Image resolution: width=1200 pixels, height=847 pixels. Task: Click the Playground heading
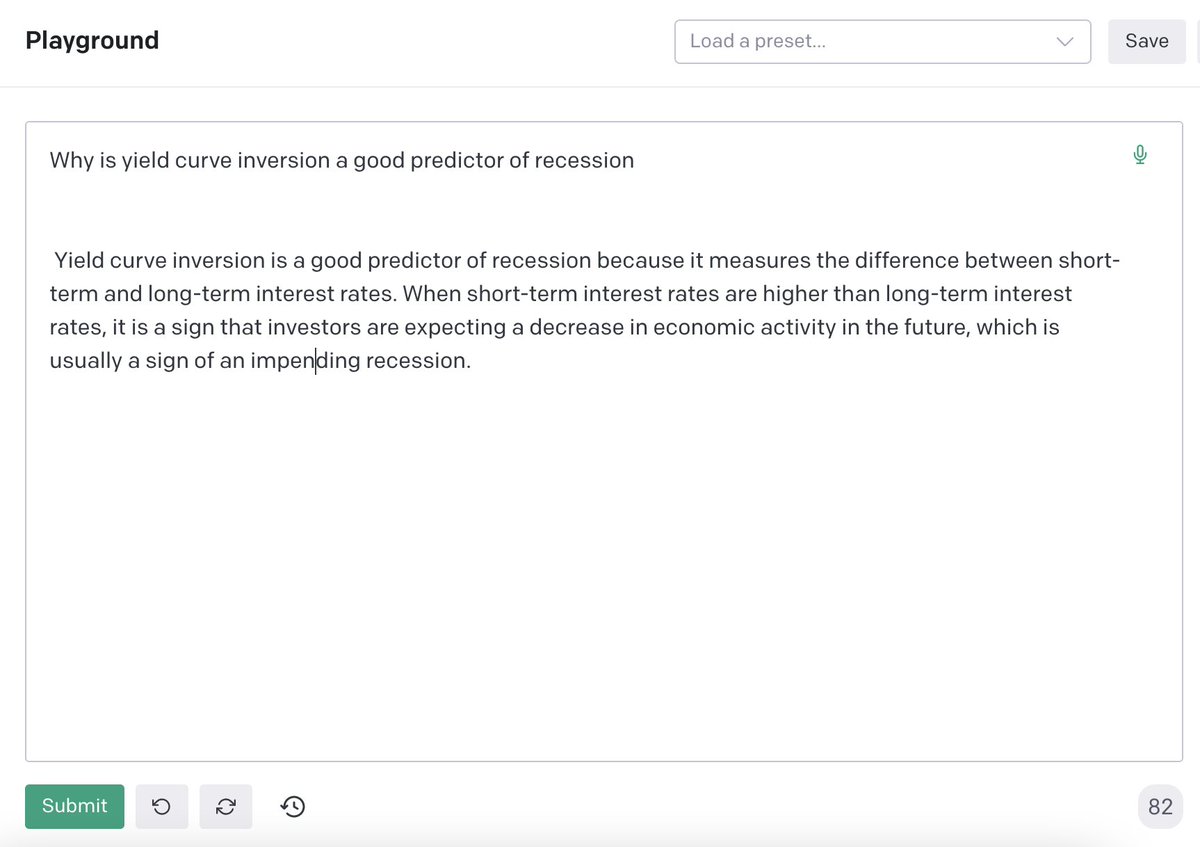pyautogui.click(x=92, y=41)
